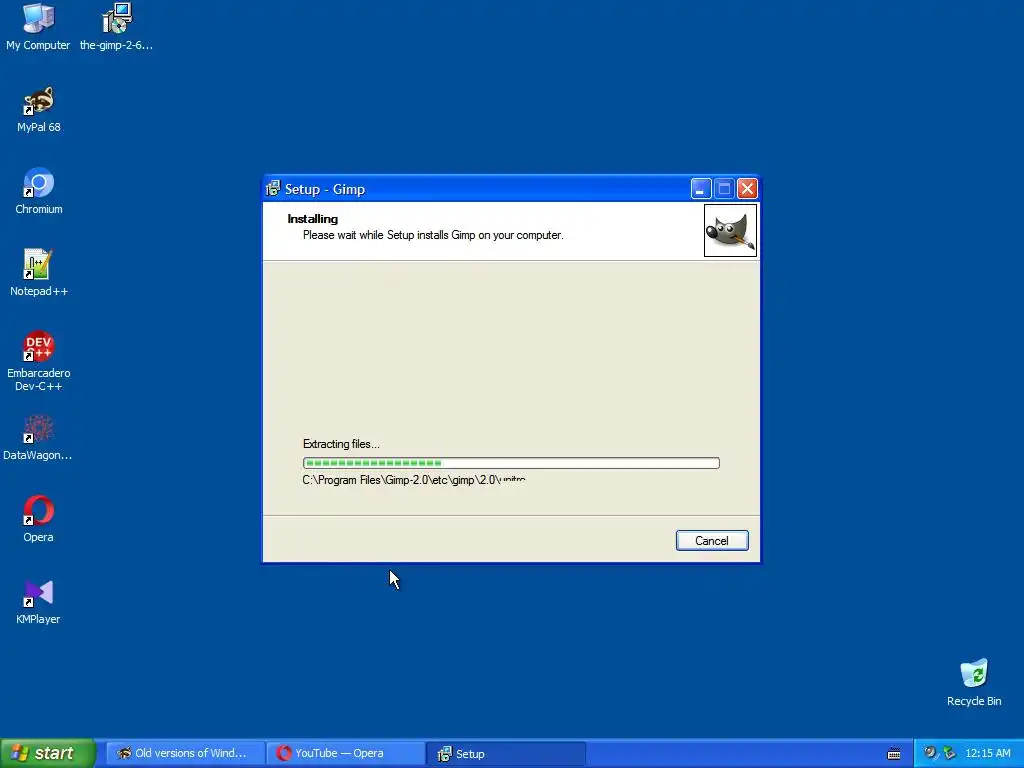Viewport: 1024px width, 768px height.
Task: Open the My Computer desktop icon
Action: [38, 26]
